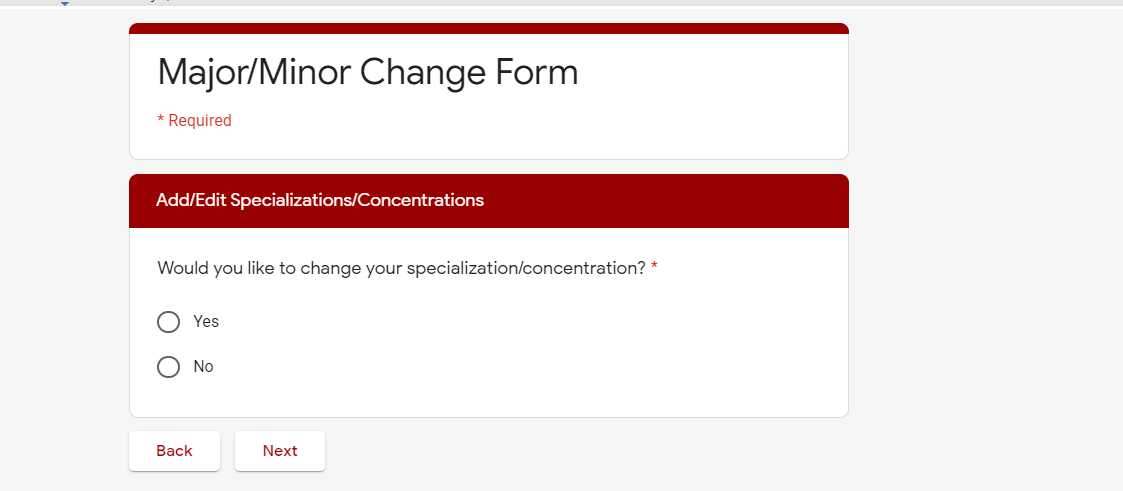Screen dimensions: 1123x491
Task: Click the red asterisk before "Required"
Action: [x=160, y=119]
